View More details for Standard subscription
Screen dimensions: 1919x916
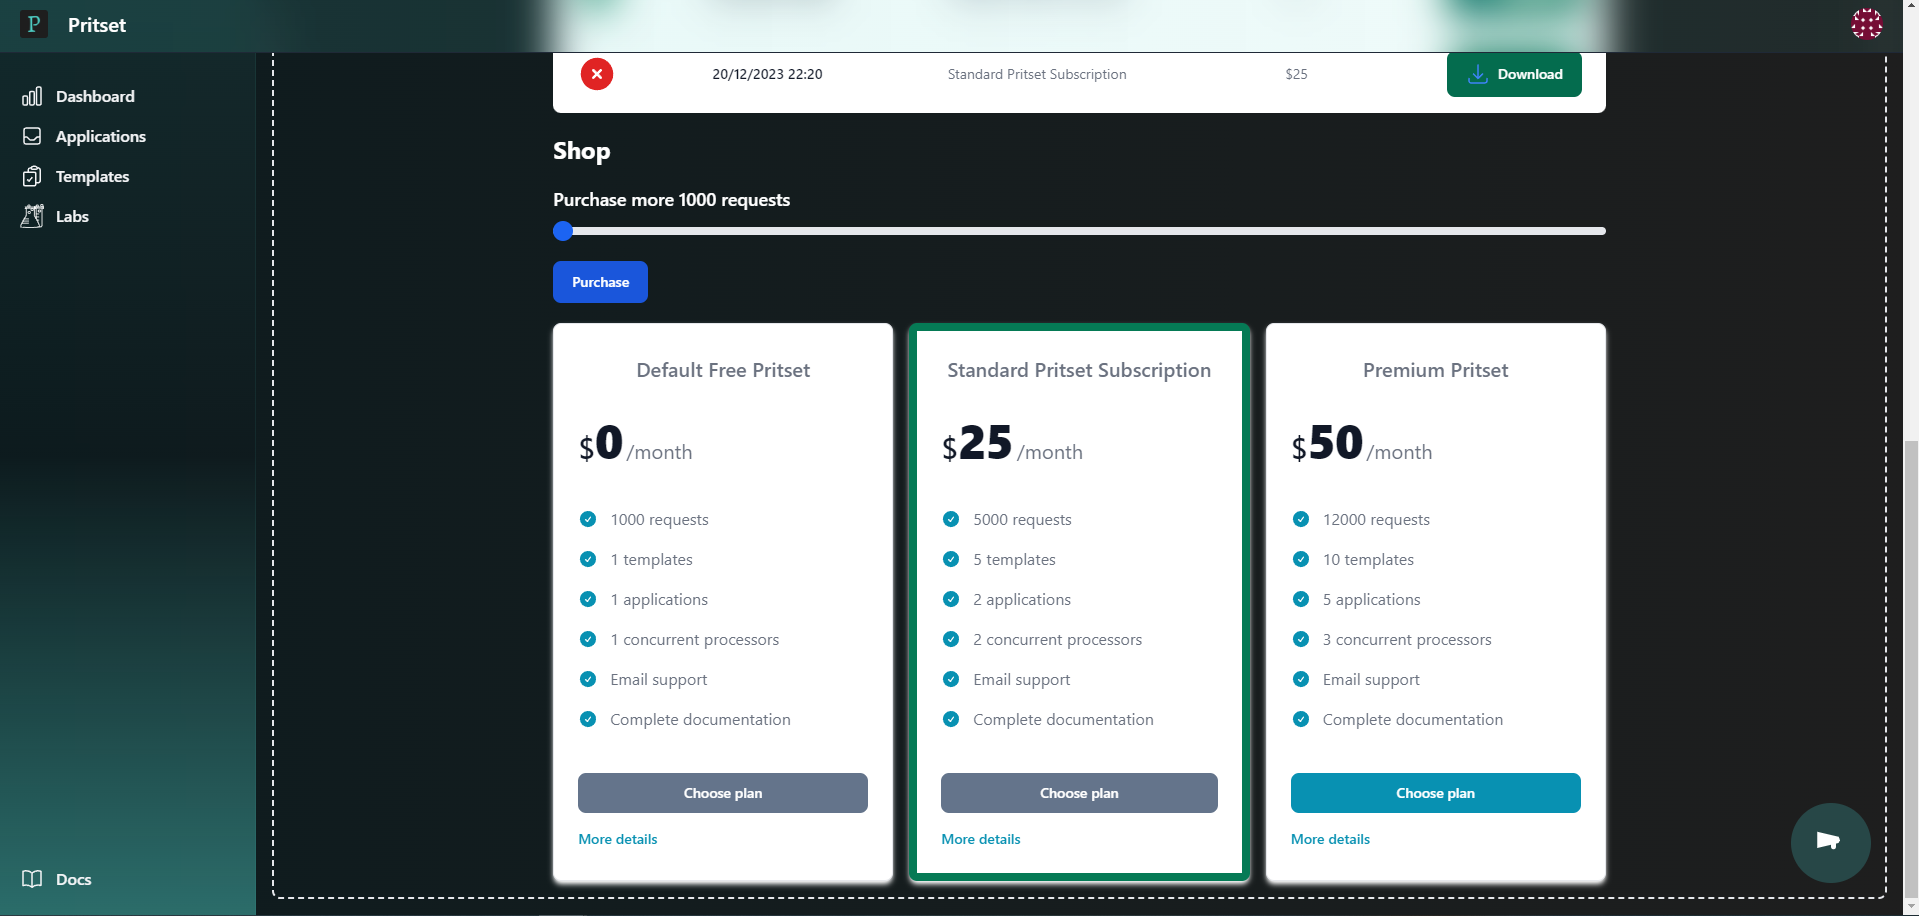[x=980, y=839]
